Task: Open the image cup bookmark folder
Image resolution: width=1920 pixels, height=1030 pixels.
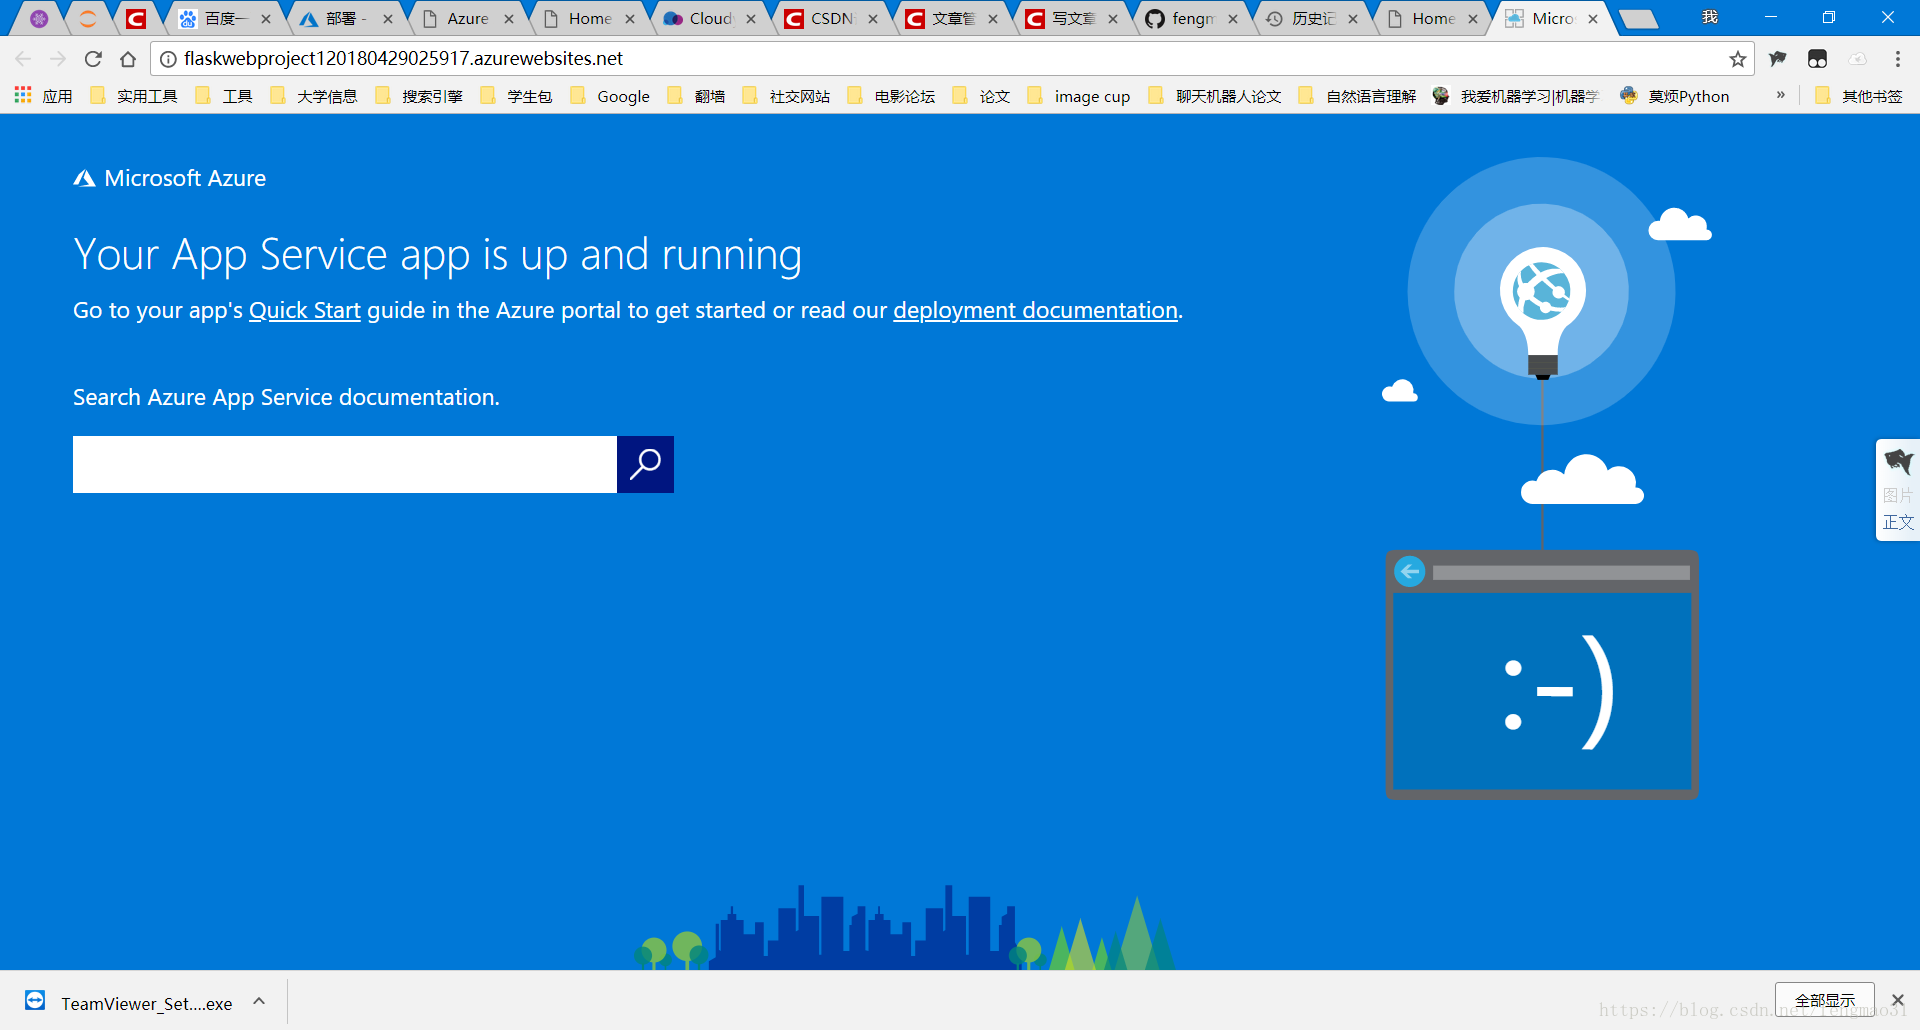Action: (1079, 96)
